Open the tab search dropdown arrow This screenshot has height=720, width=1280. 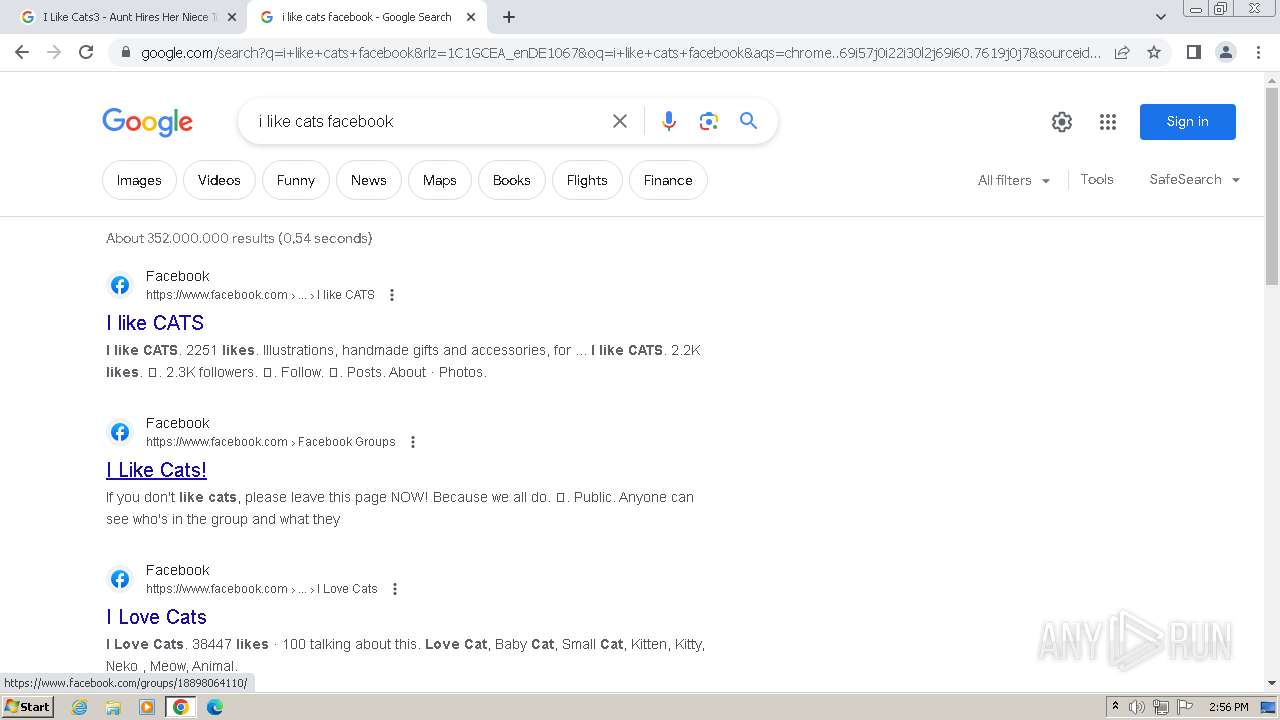1161,17
